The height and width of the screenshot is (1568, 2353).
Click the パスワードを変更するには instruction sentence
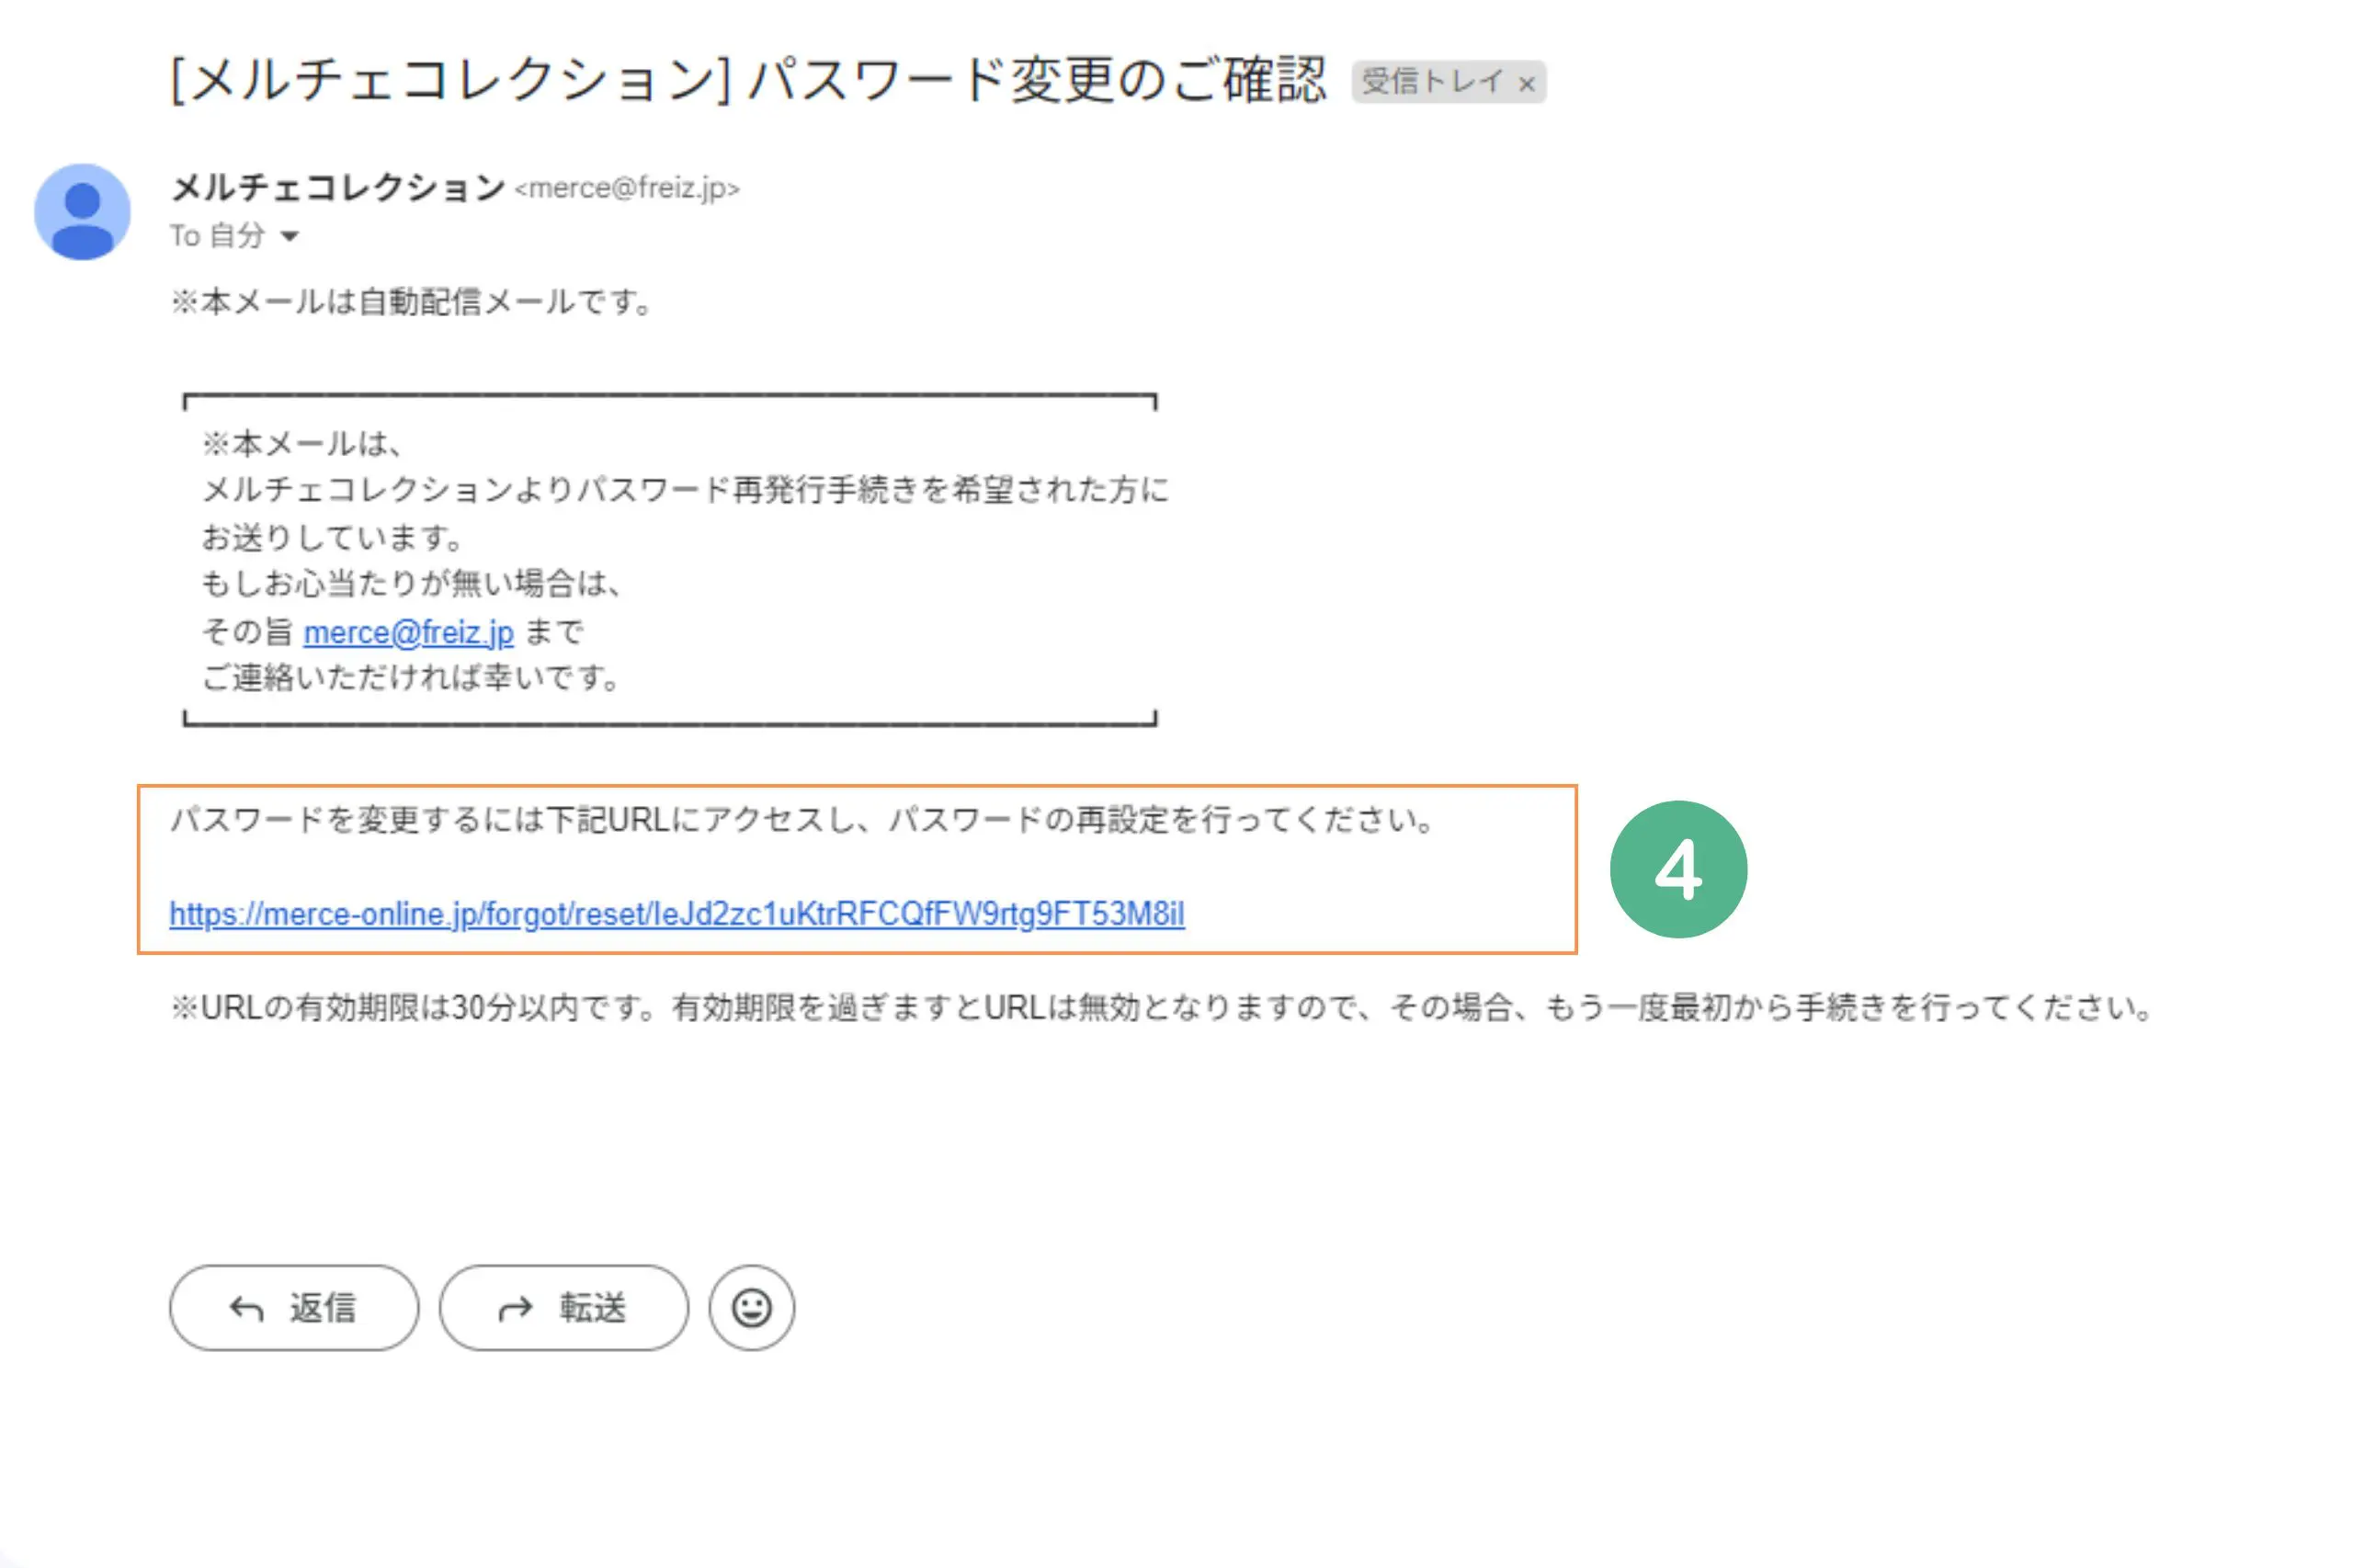coord(803,820)
